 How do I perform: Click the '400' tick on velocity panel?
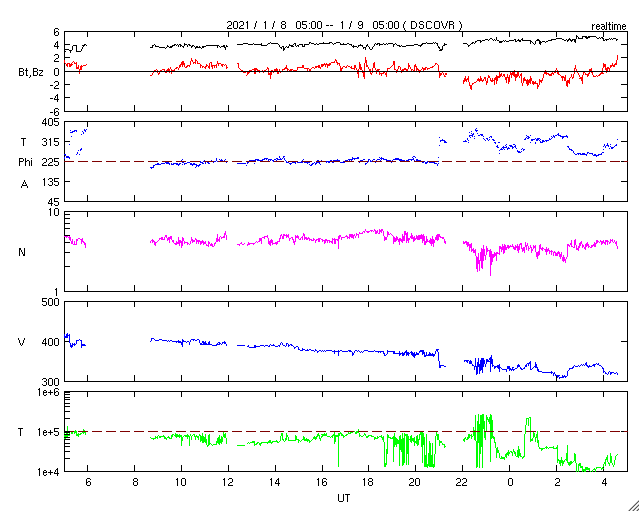(x=51, y=342)
